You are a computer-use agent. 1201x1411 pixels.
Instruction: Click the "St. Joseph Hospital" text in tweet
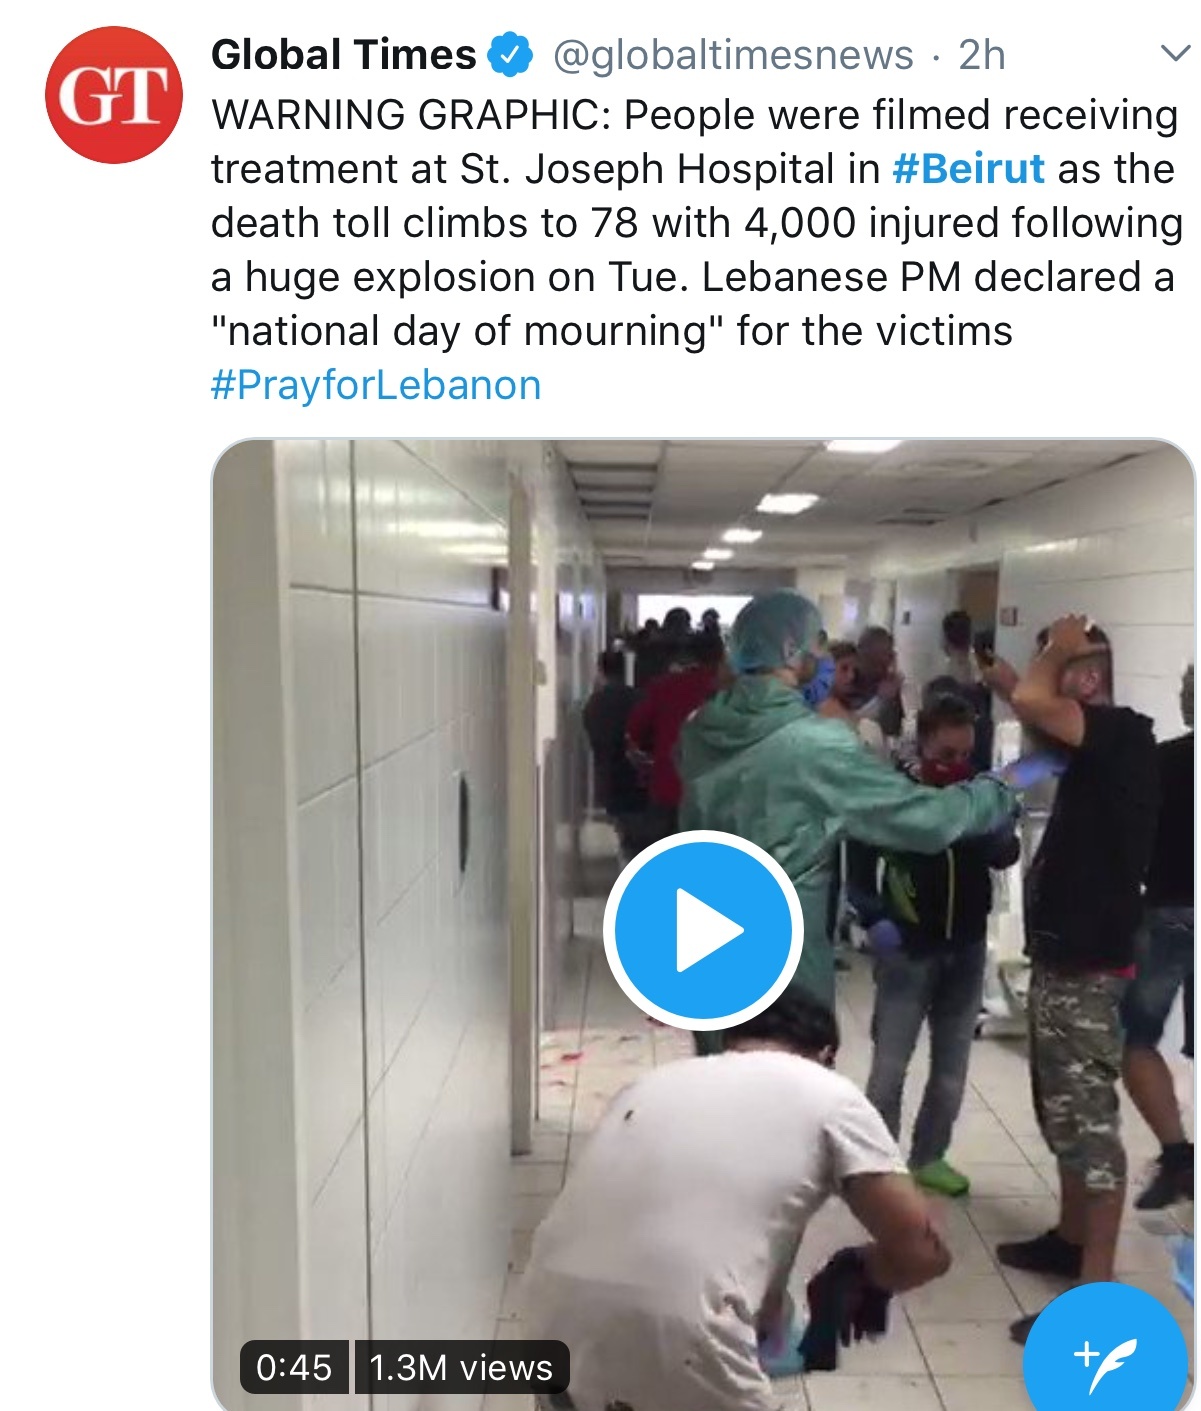click(647, 169)
